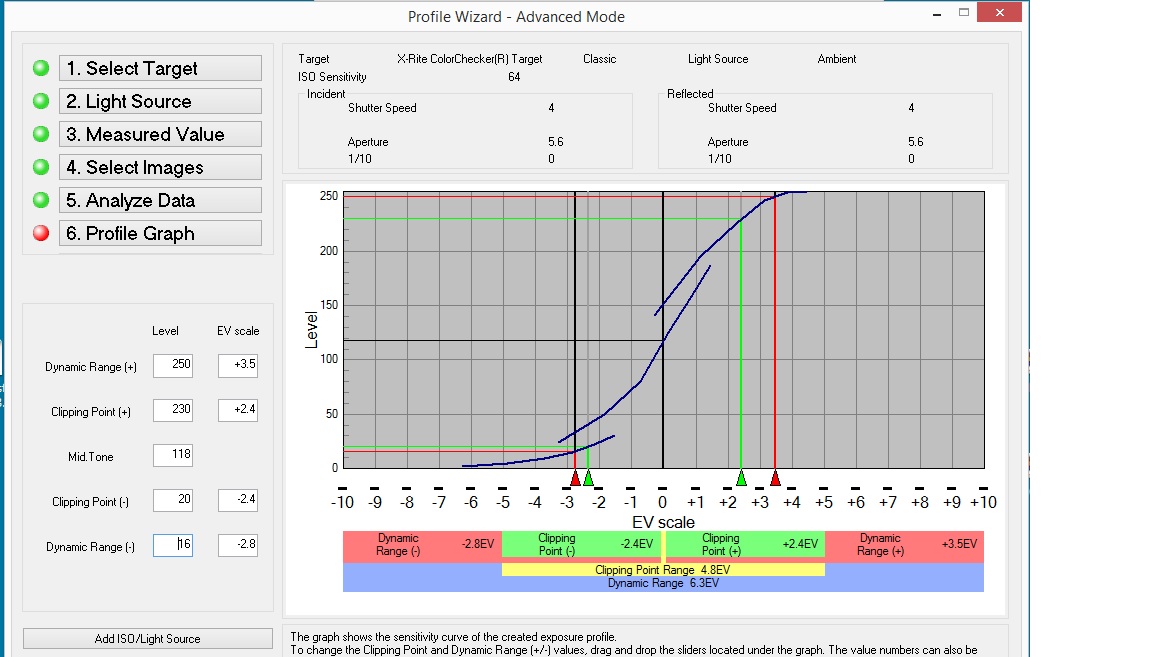Click Clipping Point (+) Level field

tap(173, 410)
